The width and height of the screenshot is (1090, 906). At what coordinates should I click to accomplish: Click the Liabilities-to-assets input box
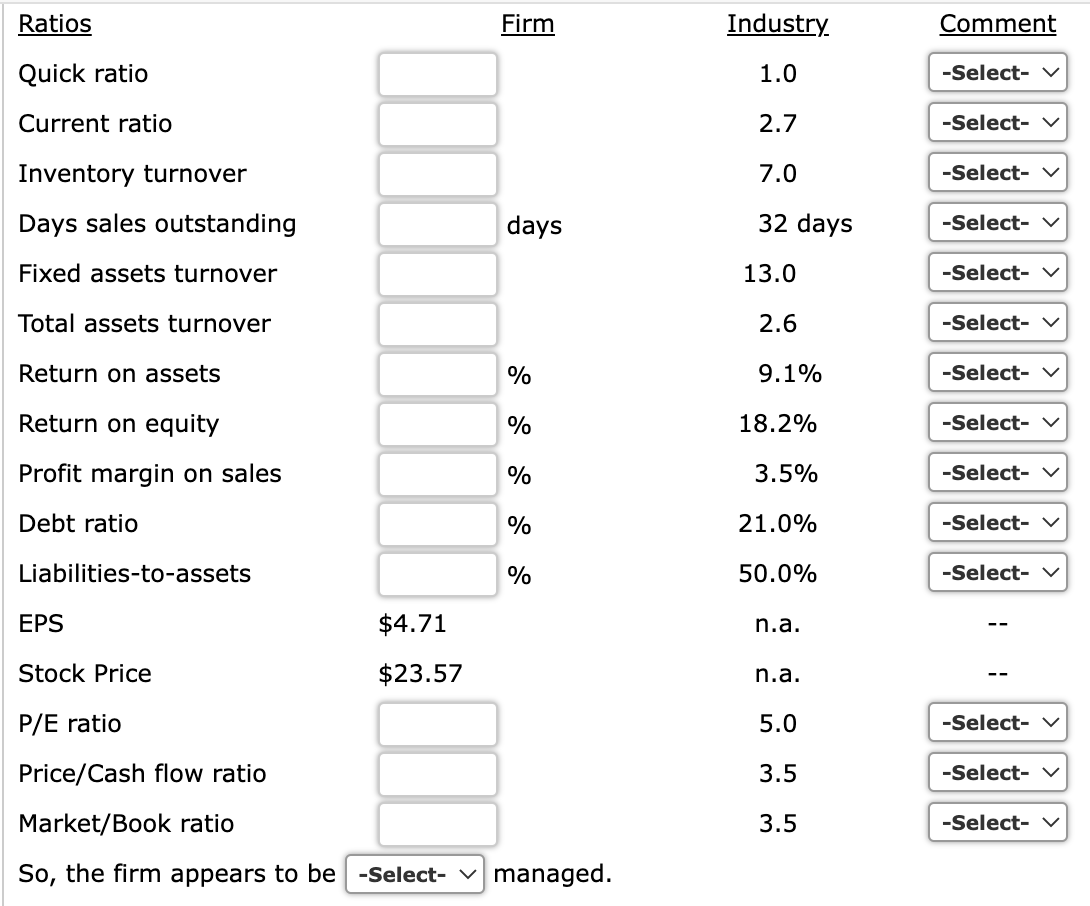pos(437,574)
